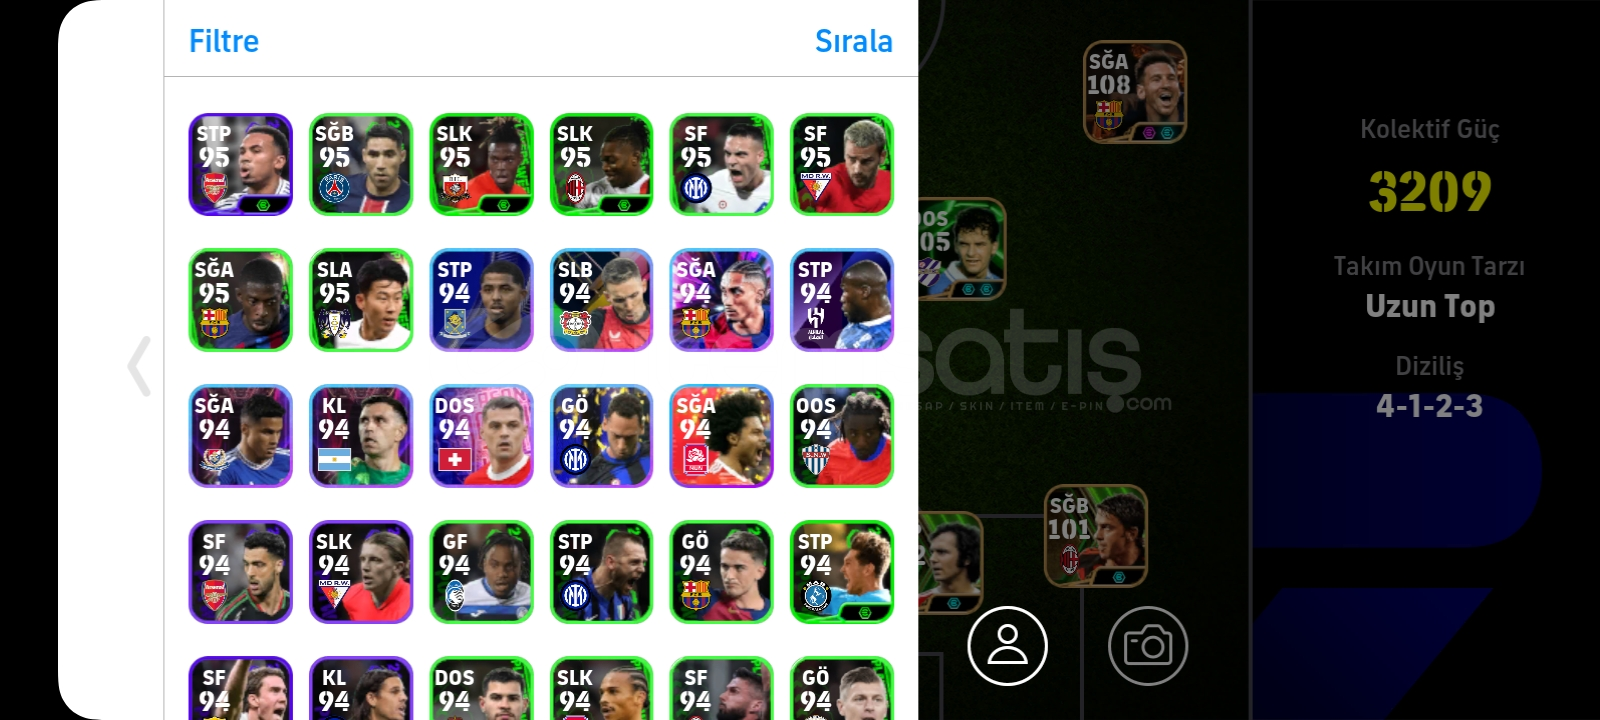Image resolution: width=1600 pixels, height=720 pixels.
Task: Choose the Barcelona GÖ 94 card
Action: pyautogui.click(x=721, y=572)
